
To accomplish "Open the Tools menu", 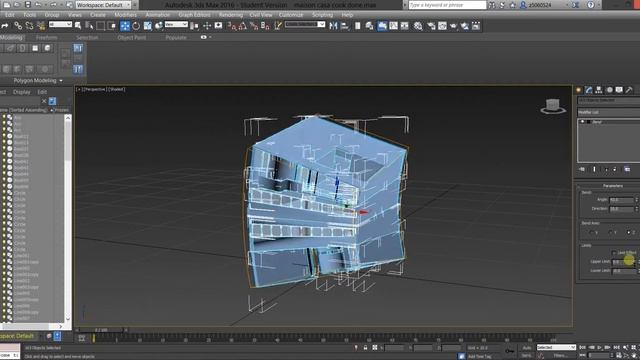I will click(29, 15).
